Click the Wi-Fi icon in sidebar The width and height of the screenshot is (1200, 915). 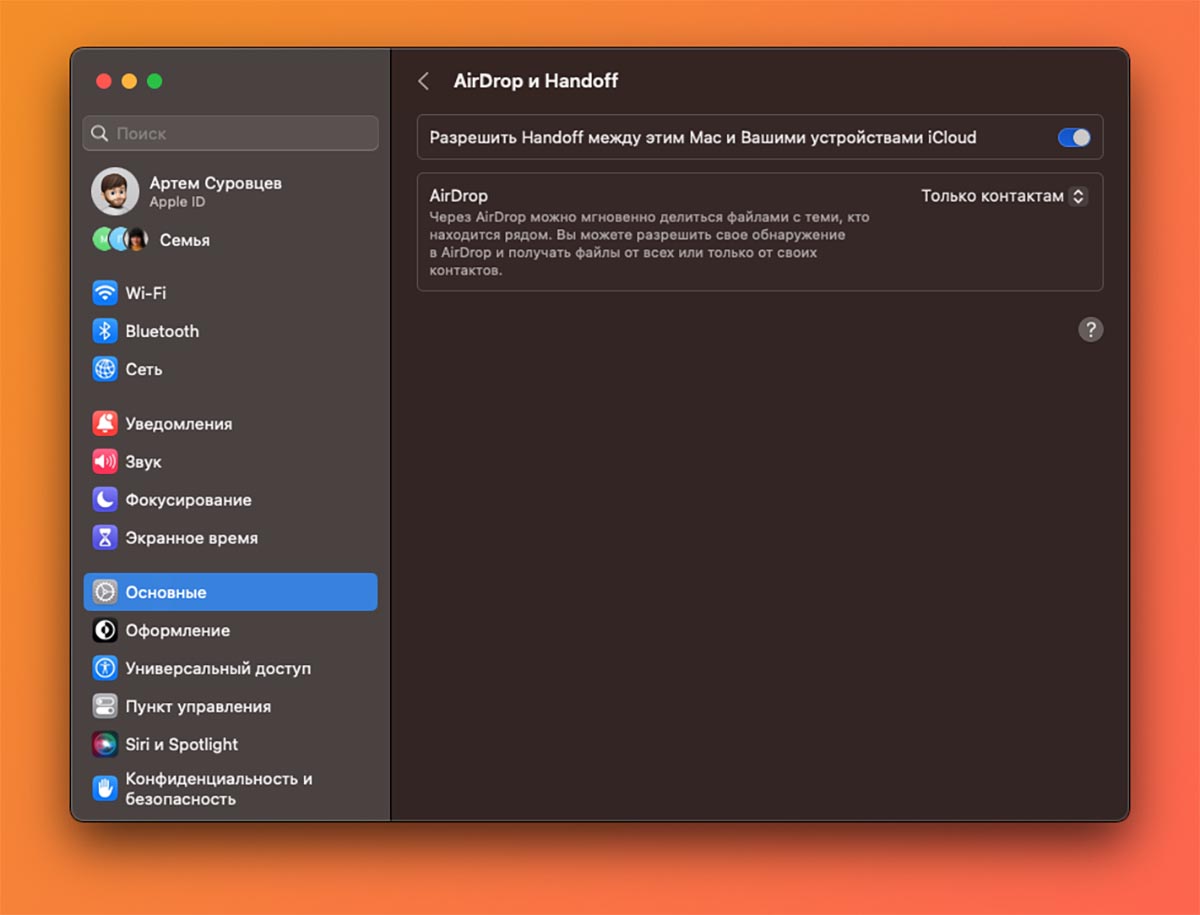pyautogui.click(x=105, y=293)
